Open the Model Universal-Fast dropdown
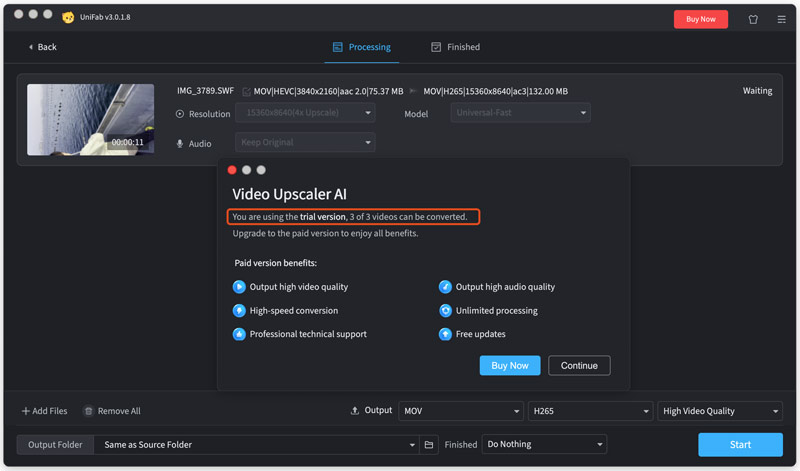This screenshot has width=800, height=471. [520, 113]
